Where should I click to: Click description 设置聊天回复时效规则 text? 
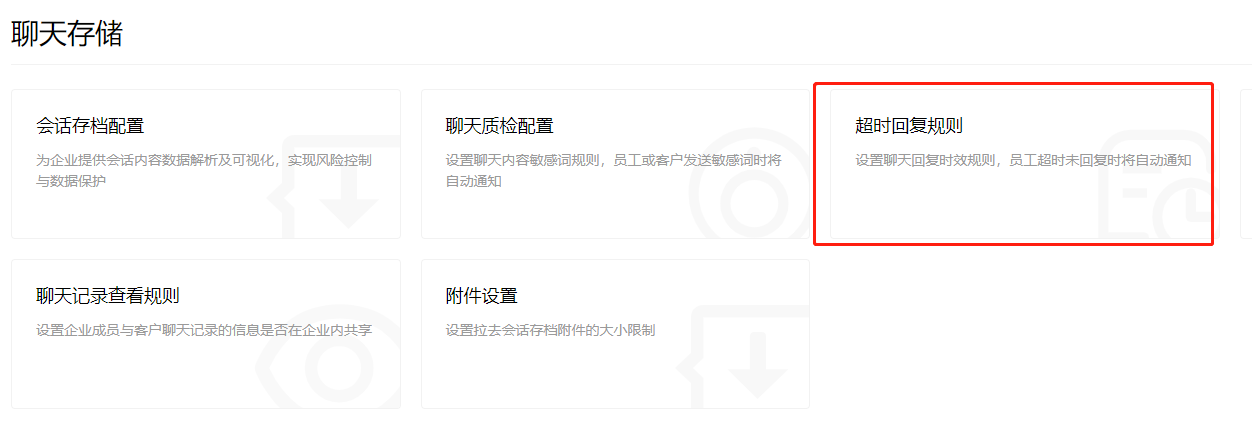[1023, 160]
